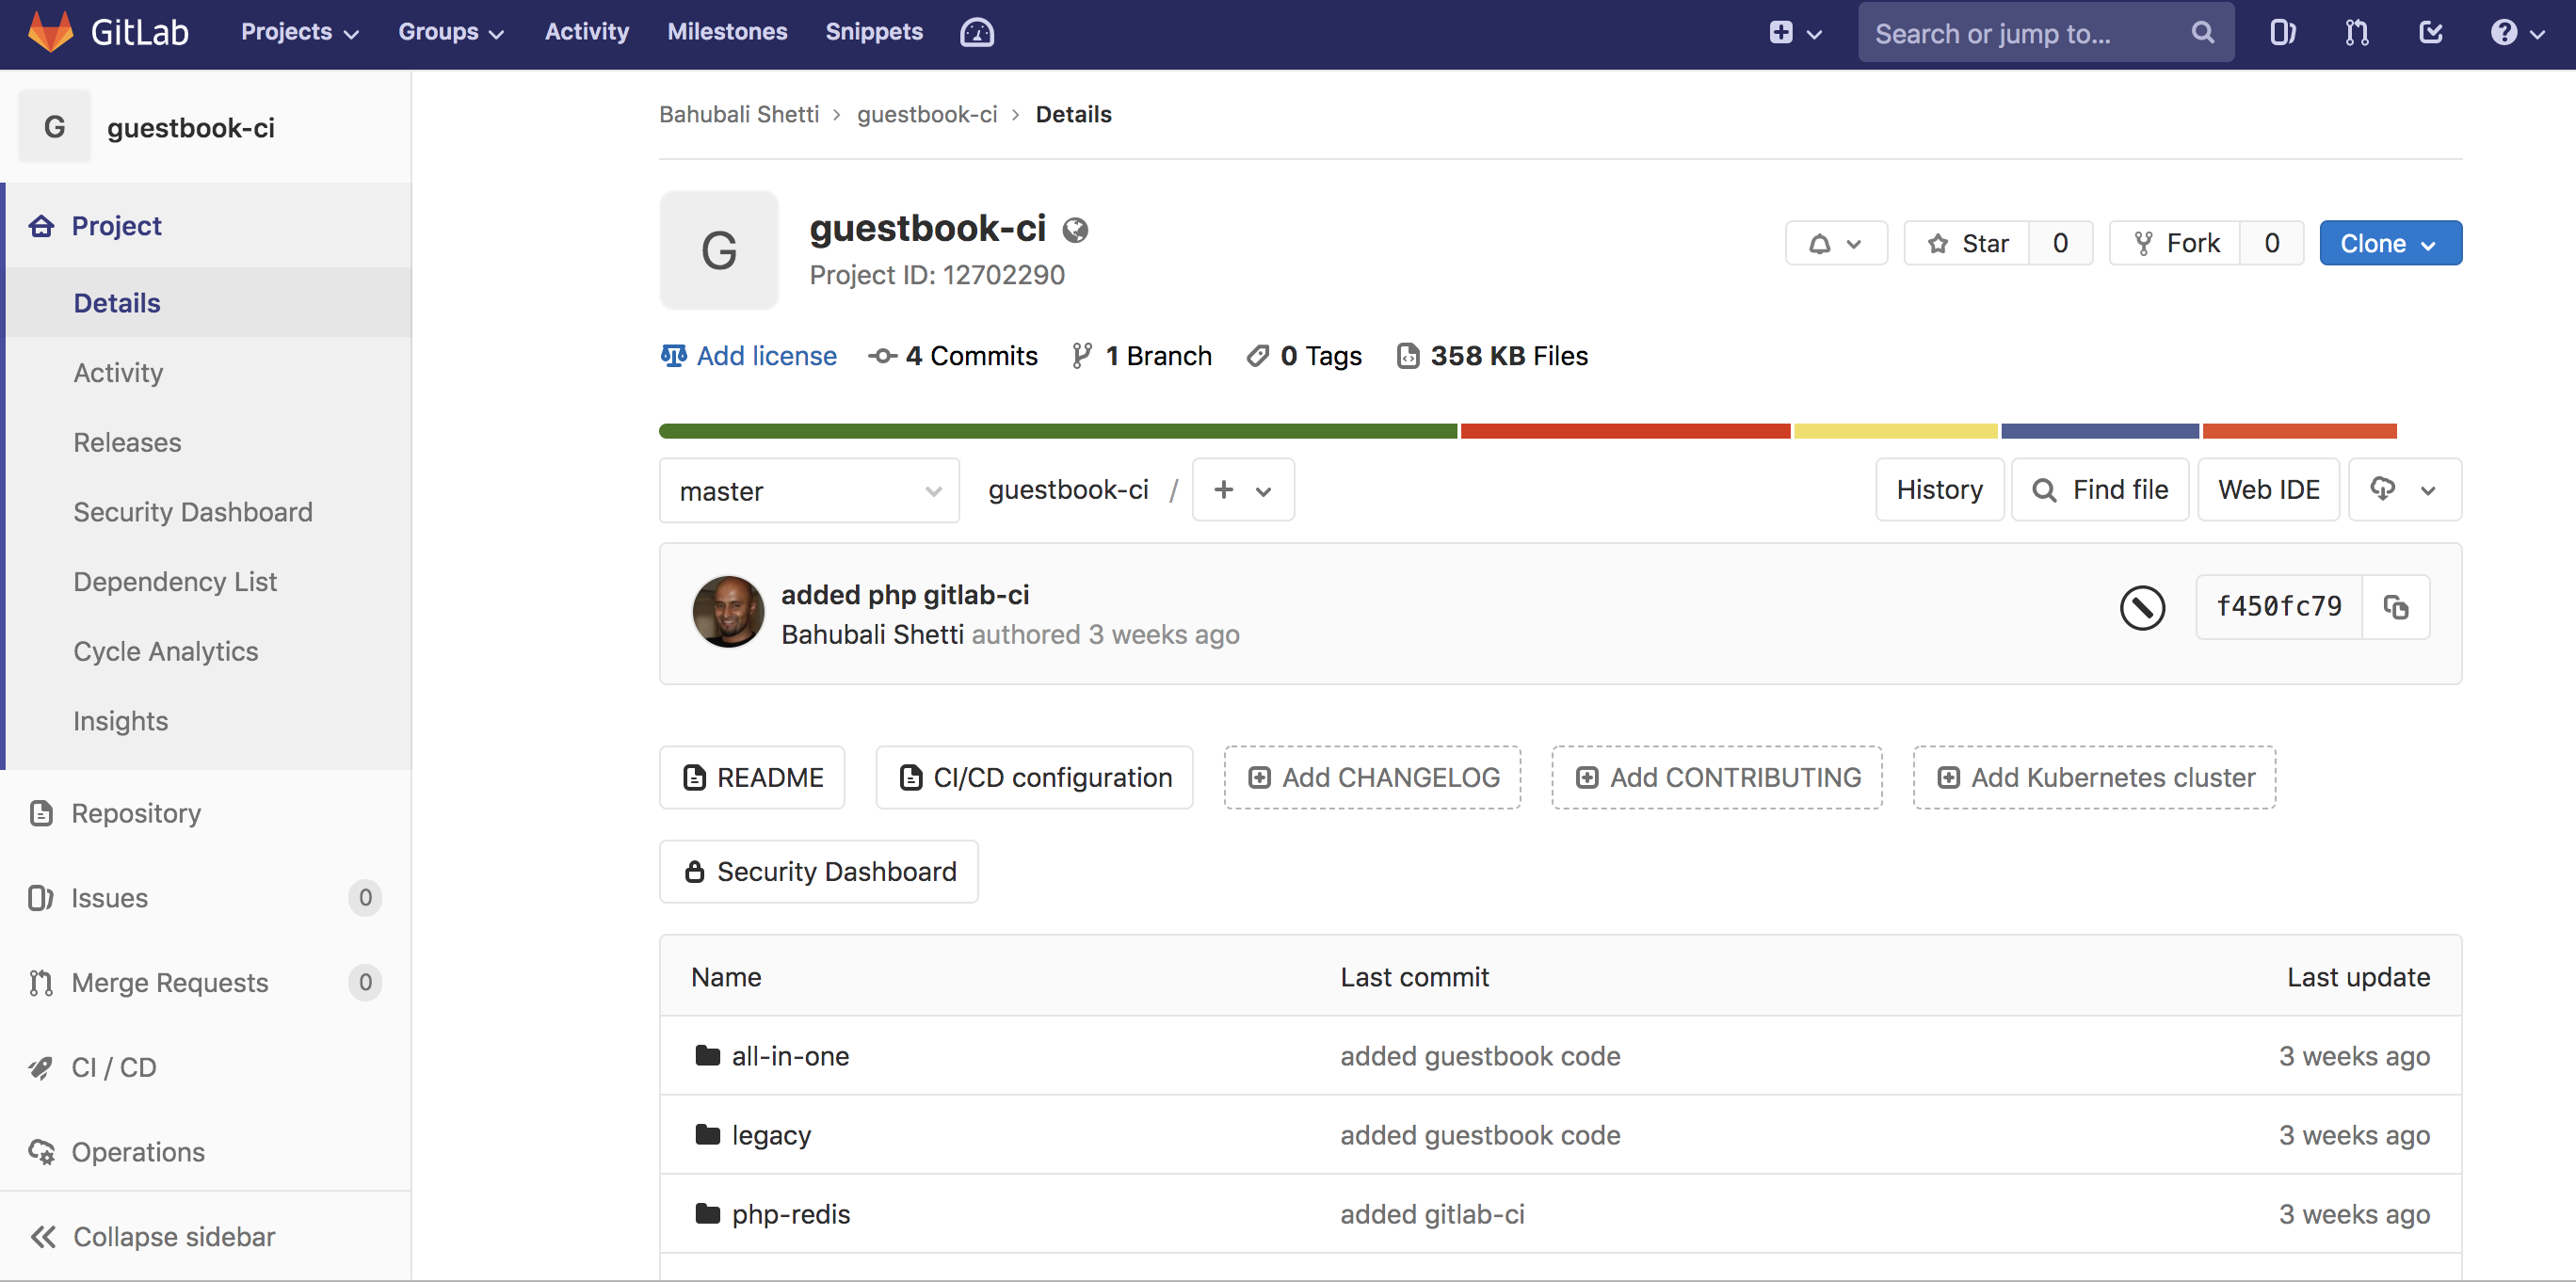Screen dimensions: 2576x1282
Task: Select Project home in sidebar
Action: point(116,226)
